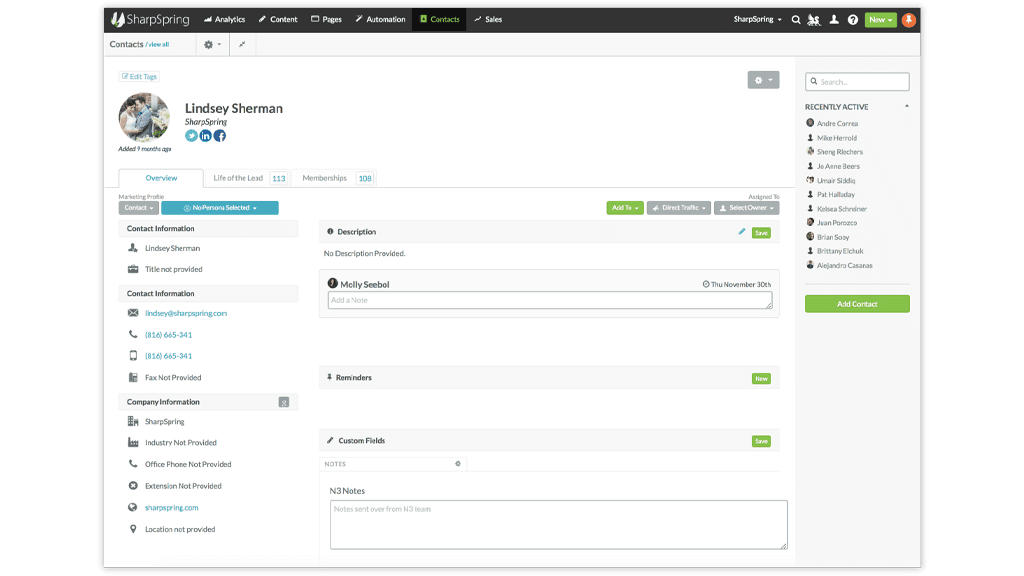Screen dimensions: 1024x576
Task: Open the Contact marketing profile dropdown
Action: click(x=139, y=208)
